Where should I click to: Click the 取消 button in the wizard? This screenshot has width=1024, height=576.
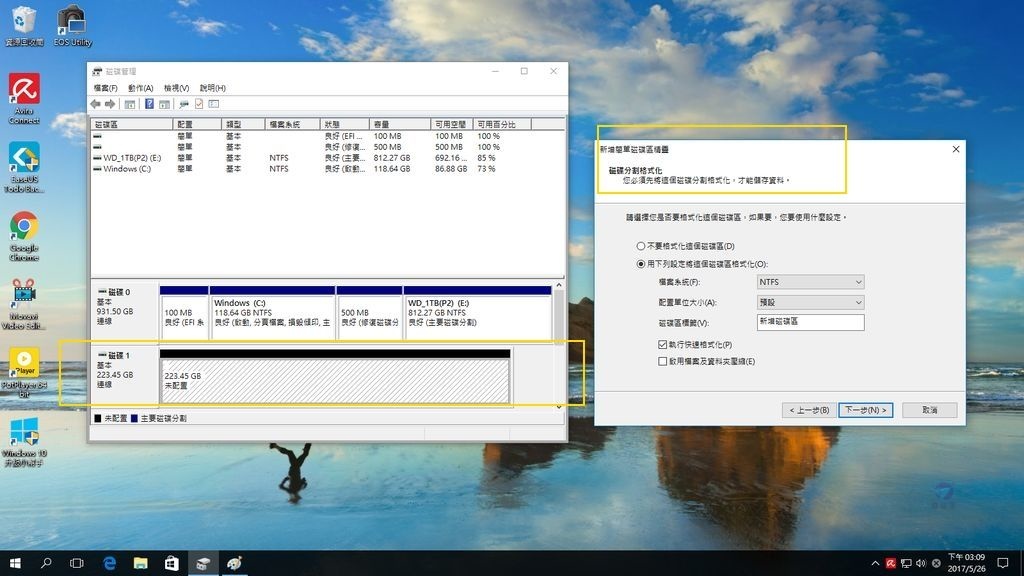929,410
